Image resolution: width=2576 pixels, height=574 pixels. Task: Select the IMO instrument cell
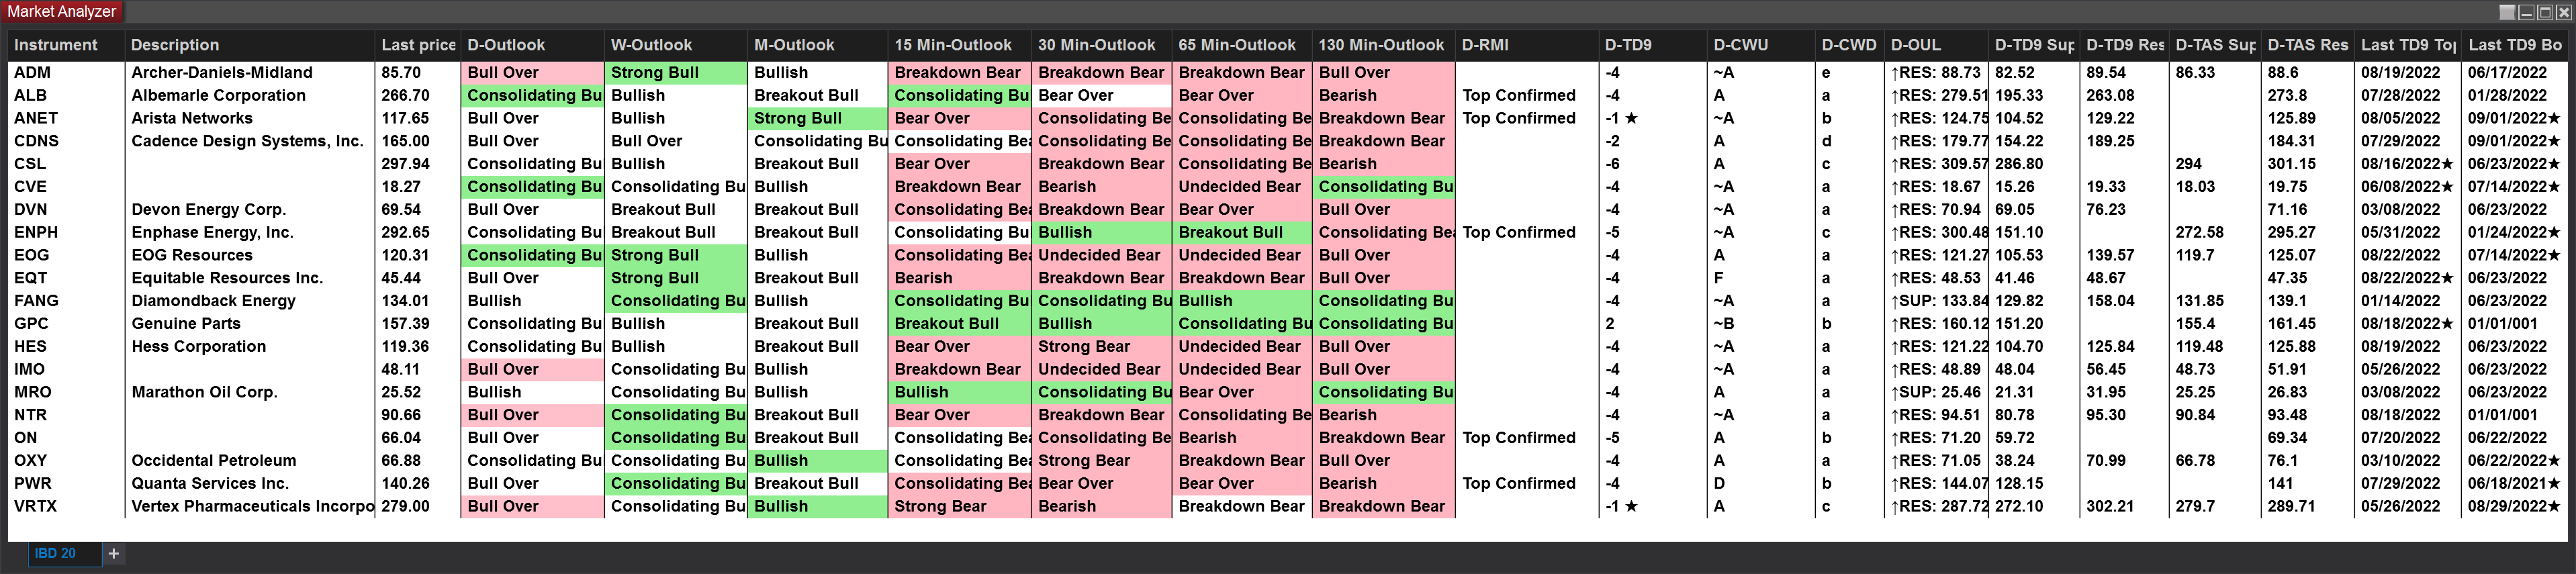[66, 369]
